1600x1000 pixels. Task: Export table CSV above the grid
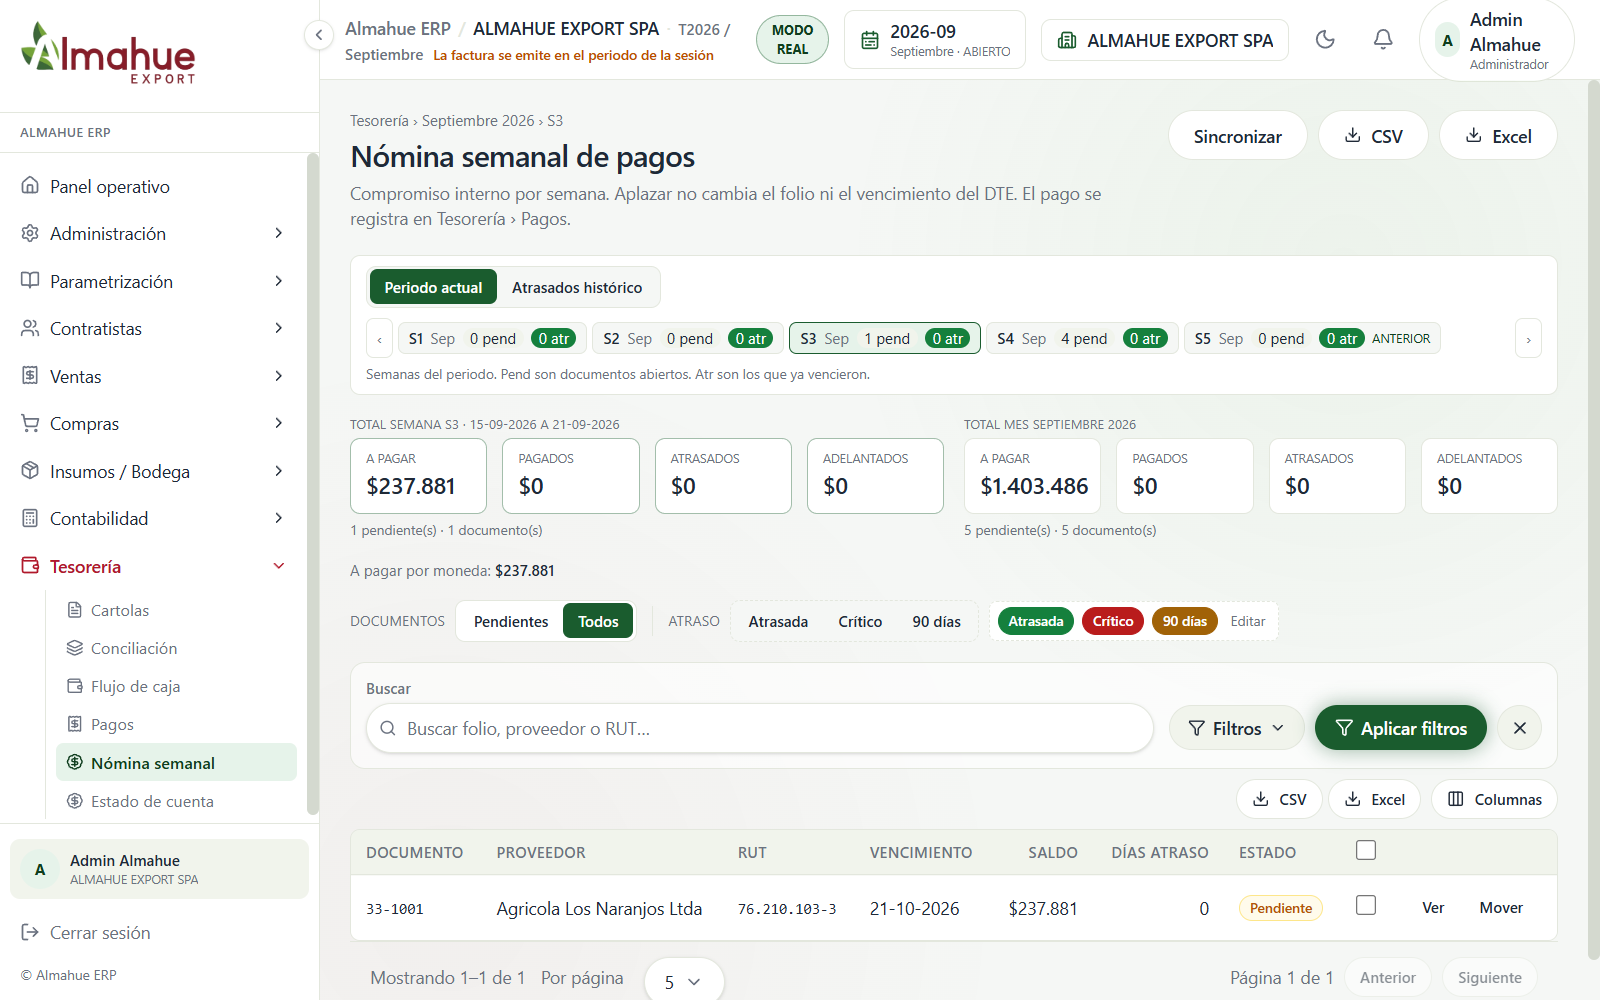(x=1279, y=799)
